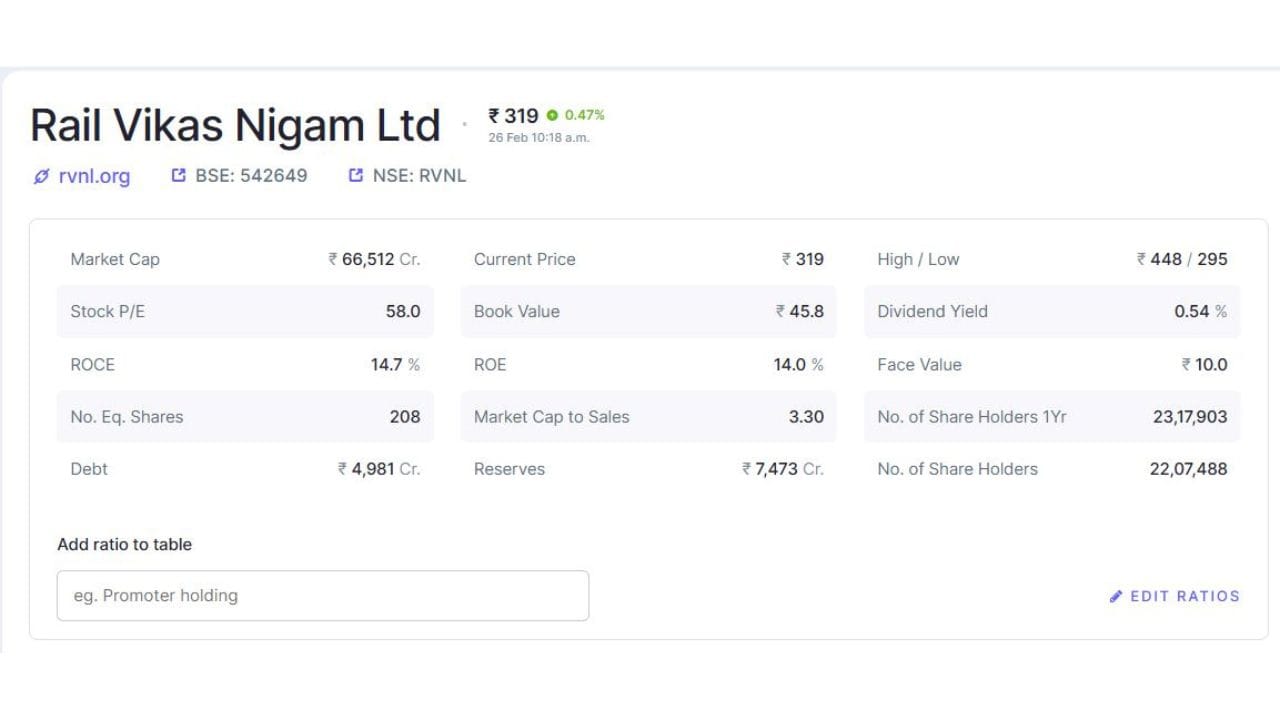Click the external-link icon before BSE: 542649
The height and width of the screenshot is (720, 1280).
(179, 176)
